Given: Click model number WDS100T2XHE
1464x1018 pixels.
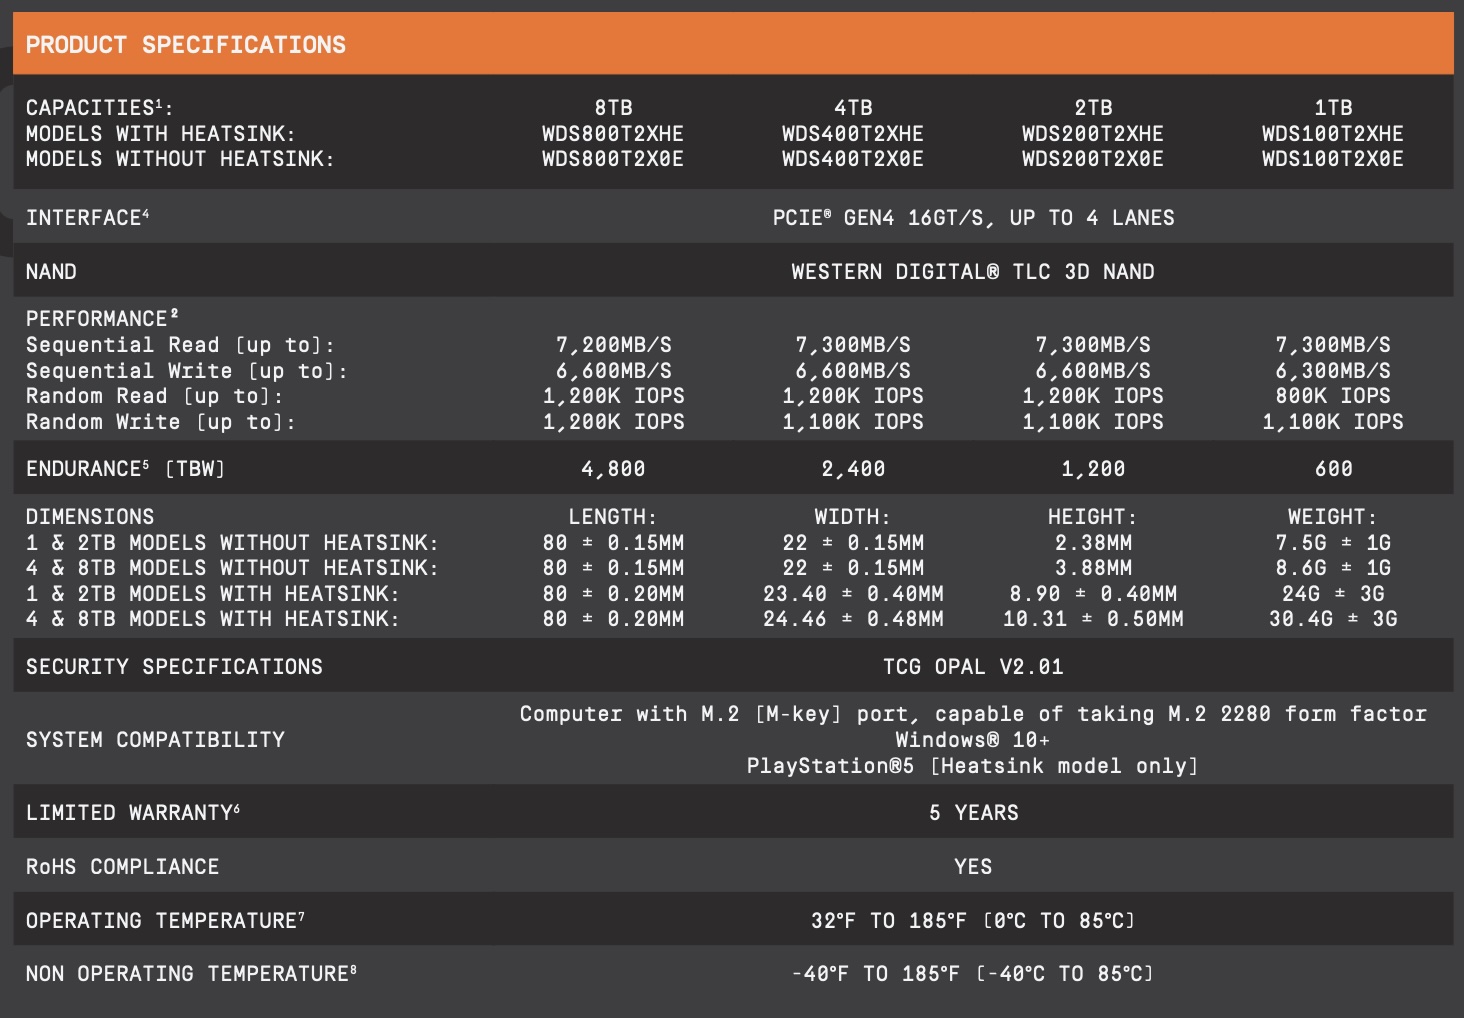Looking at the screenshot, I should pos(1333,134).
